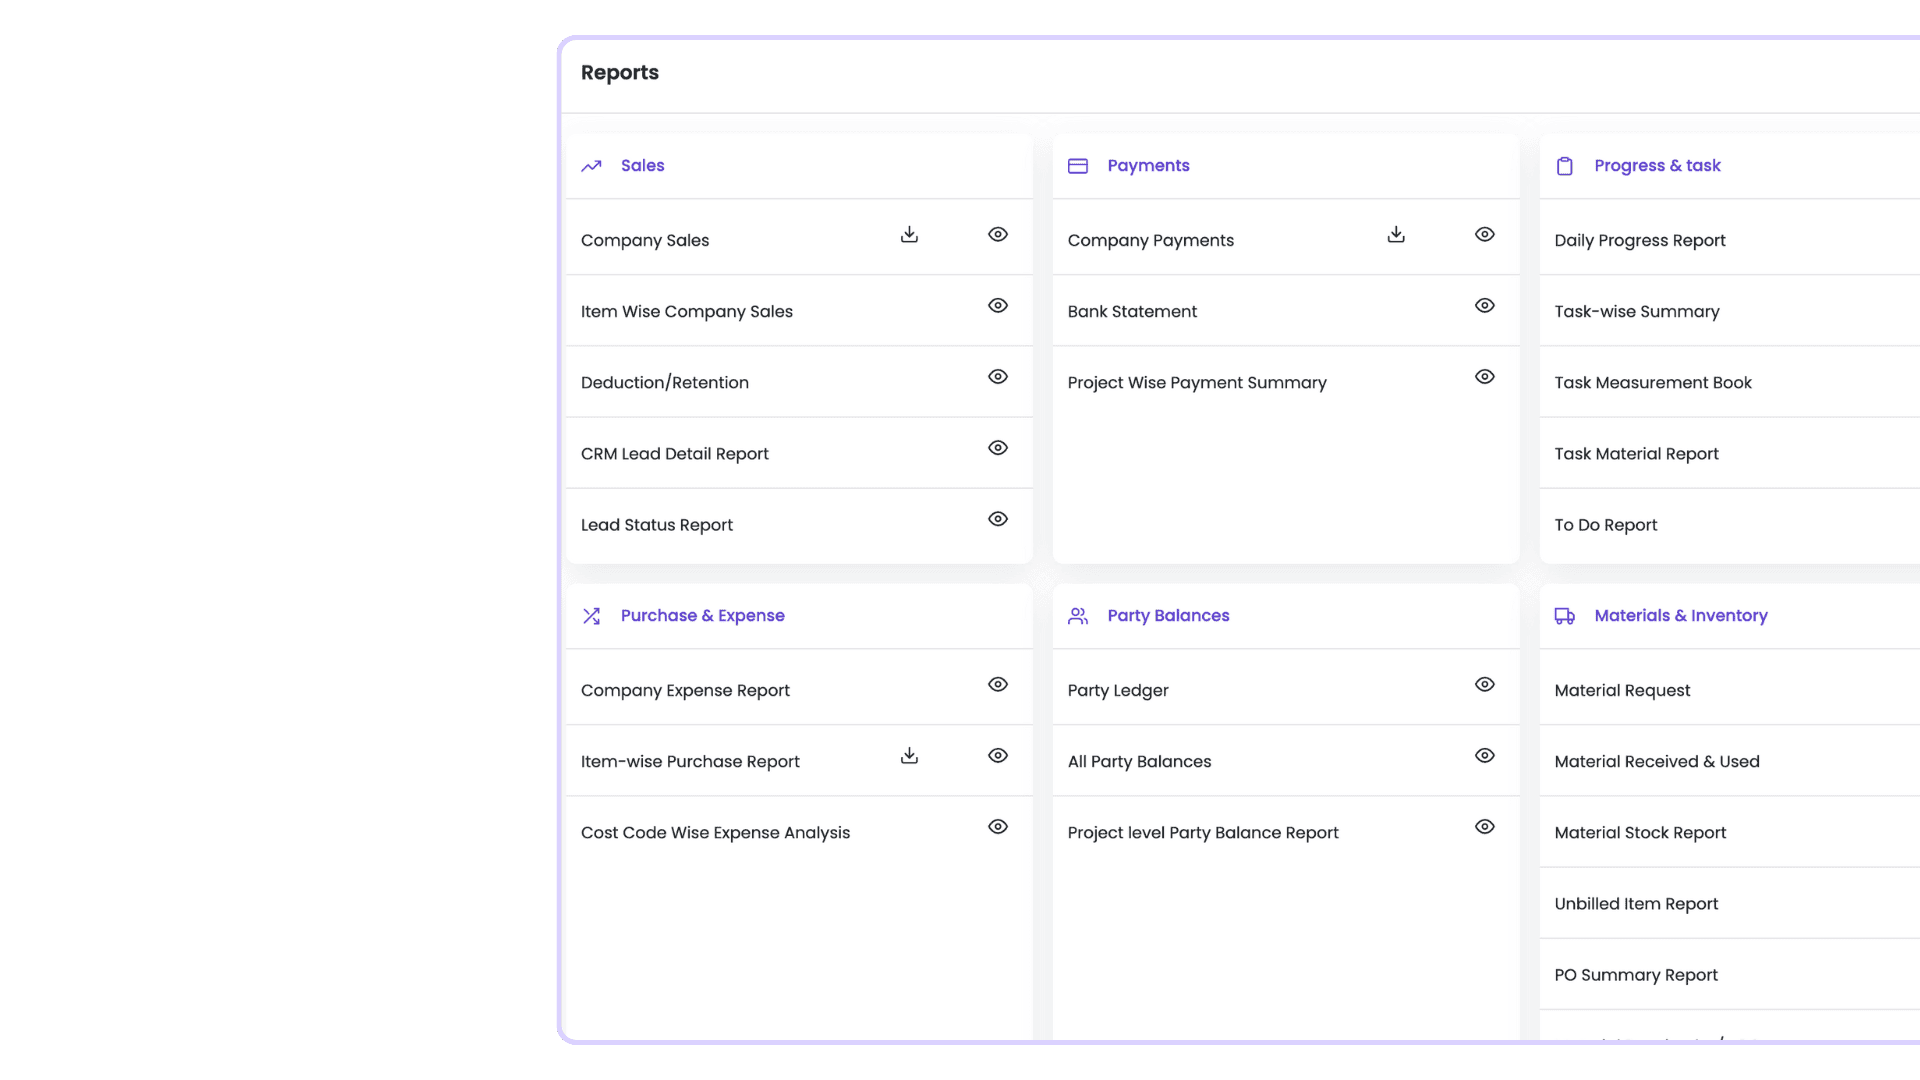Open the Deduction/Retention report row
The height and width of the screenshot is (1080, 1920).
[664, 382]
